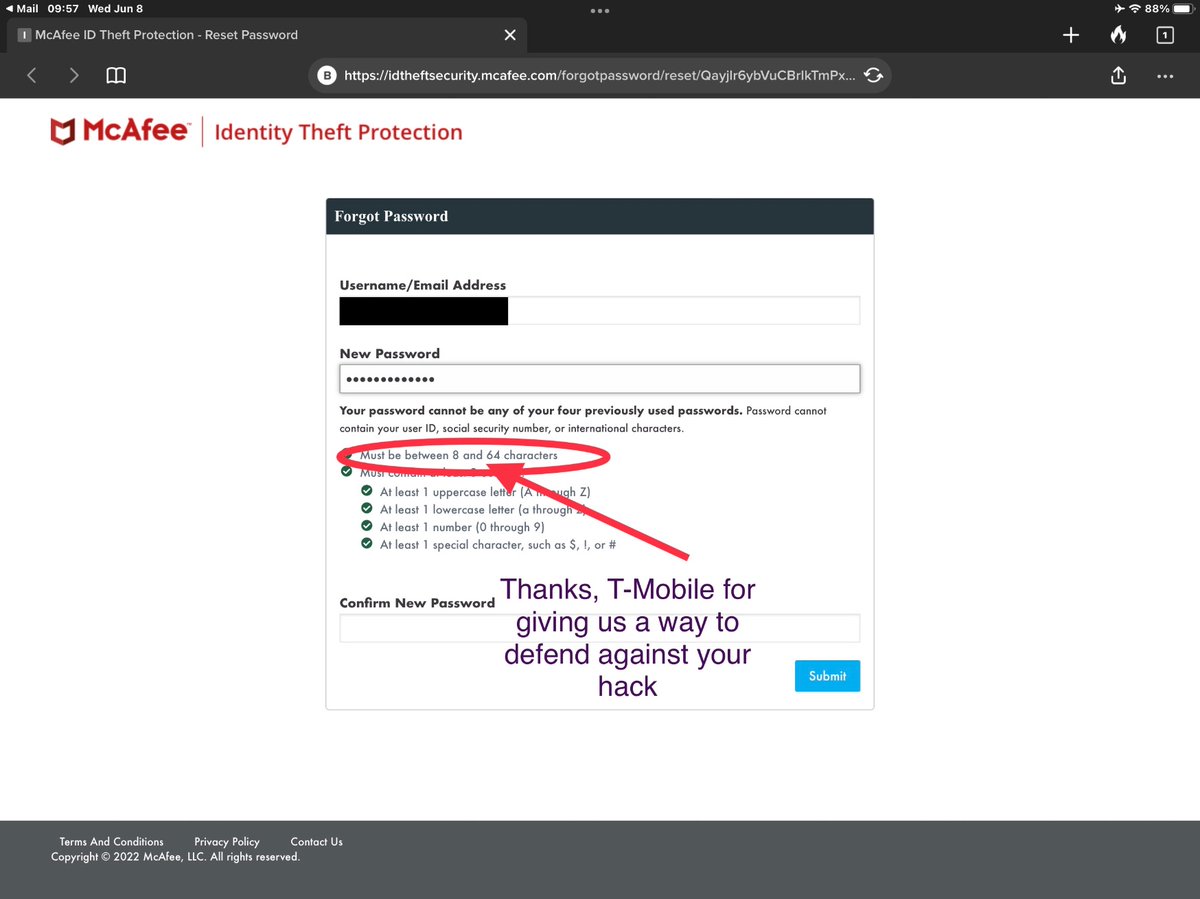Open the three-dot browser menu
The image size is (1200, 899).
pos(1165,75)
